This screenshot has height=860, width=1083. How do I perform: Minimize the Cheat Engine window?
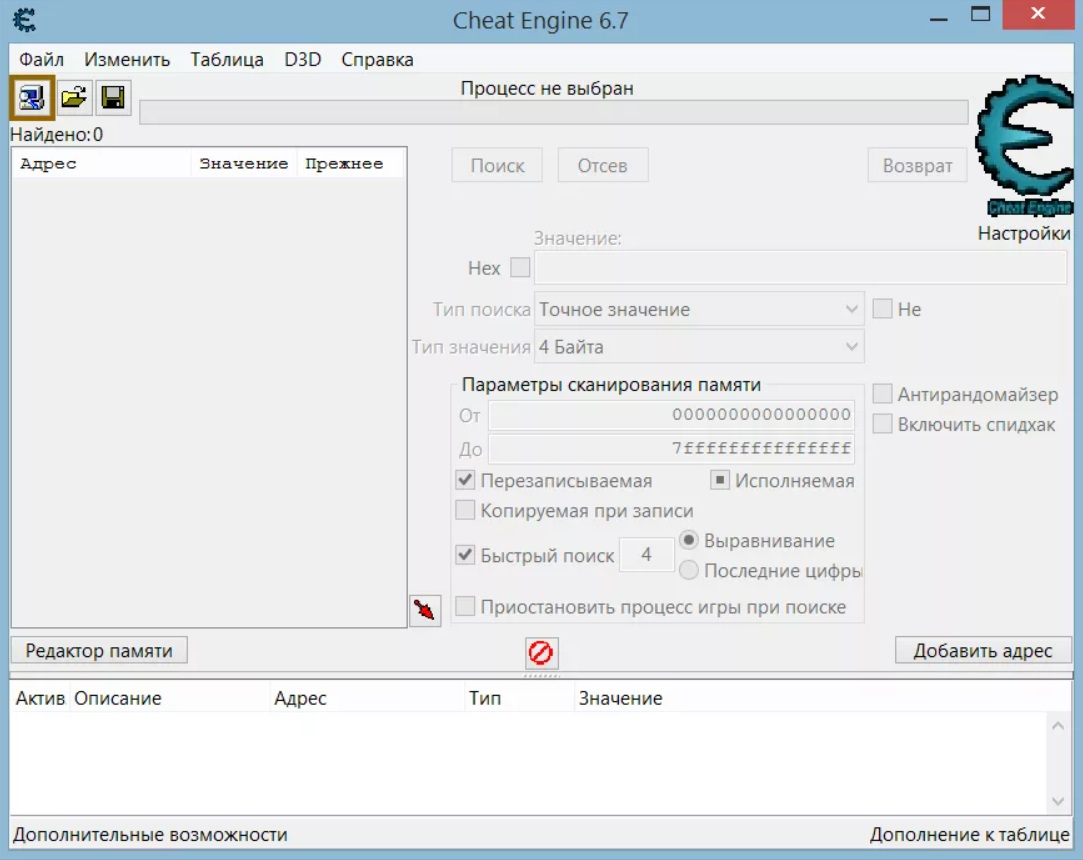[939, 17]
